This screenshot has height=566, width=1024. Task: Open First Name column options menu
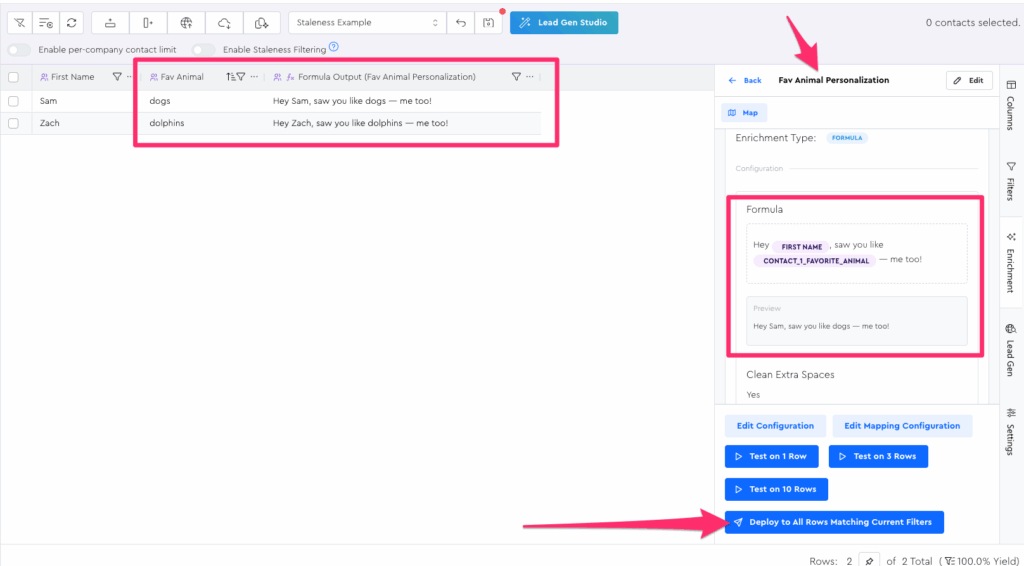(130, 76)
